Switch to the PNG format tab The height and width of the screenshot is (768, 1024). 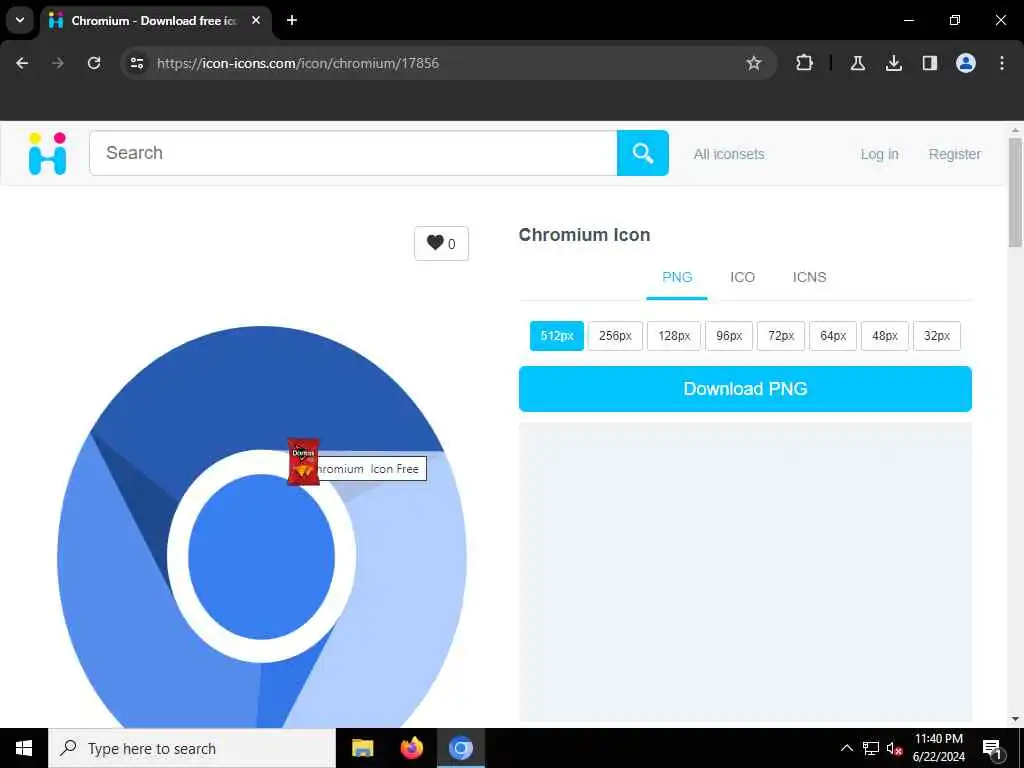click(x=677, y=277)
